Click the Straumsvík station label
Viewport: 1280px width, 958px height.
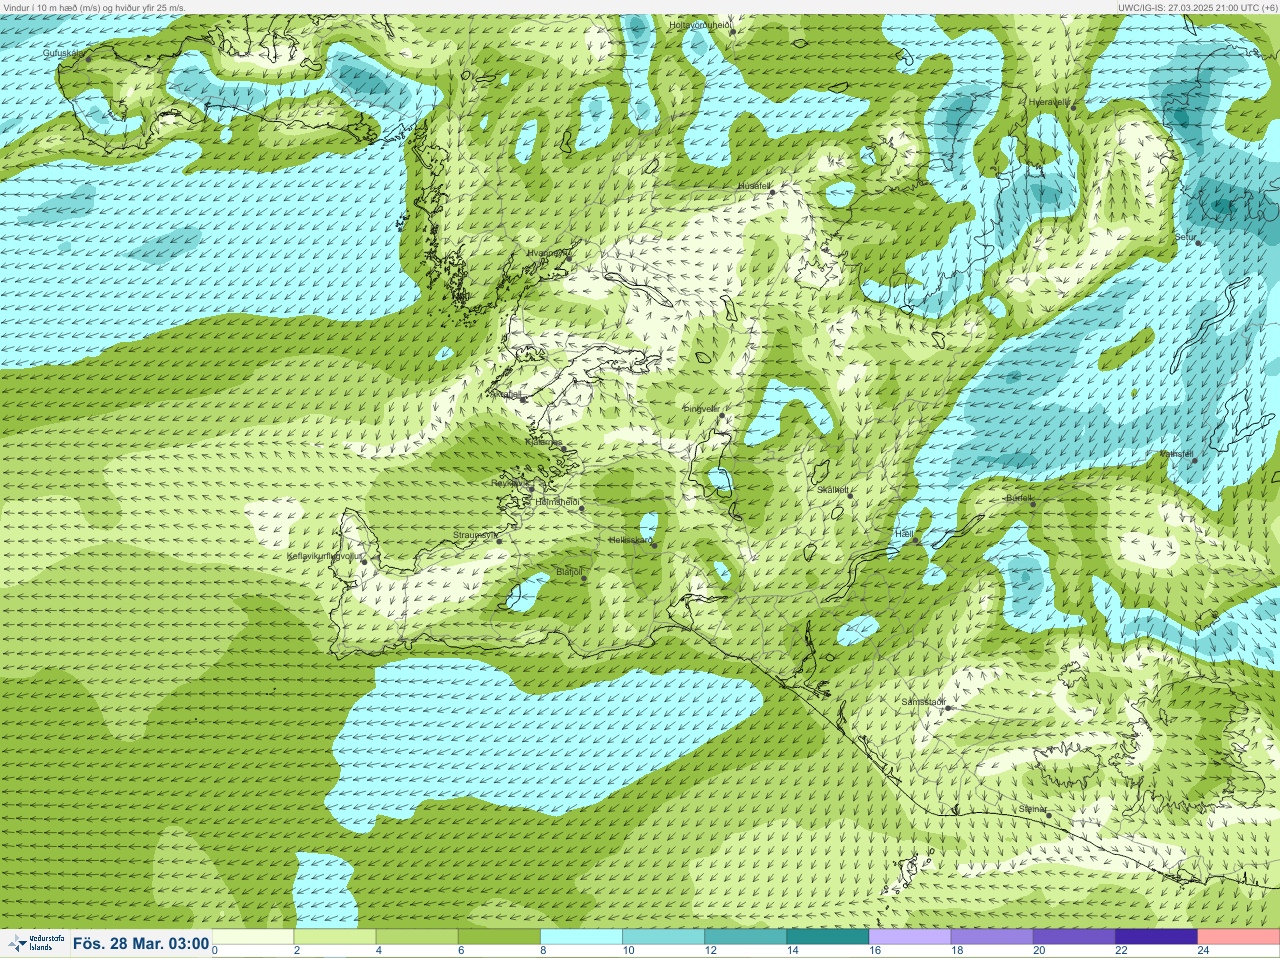(x=475, y=535)
